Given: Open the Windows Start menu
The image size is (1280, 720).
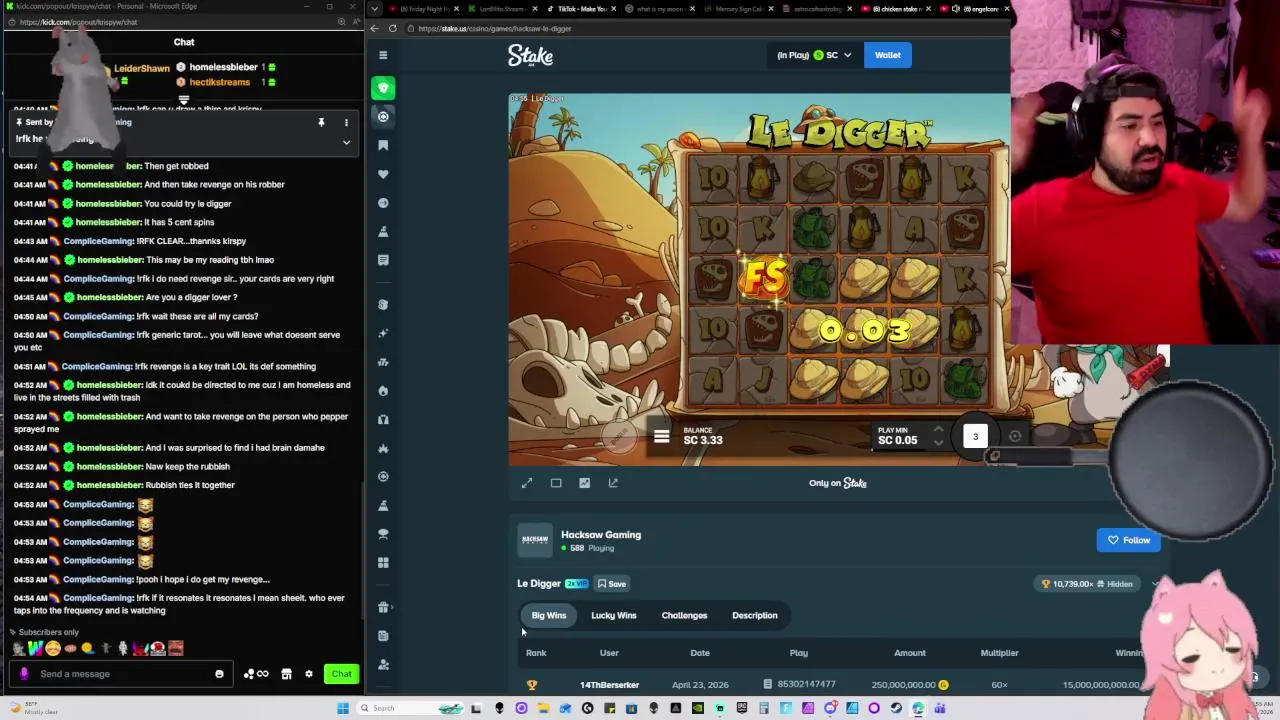Looking at the screenshot, I should 343,708.
